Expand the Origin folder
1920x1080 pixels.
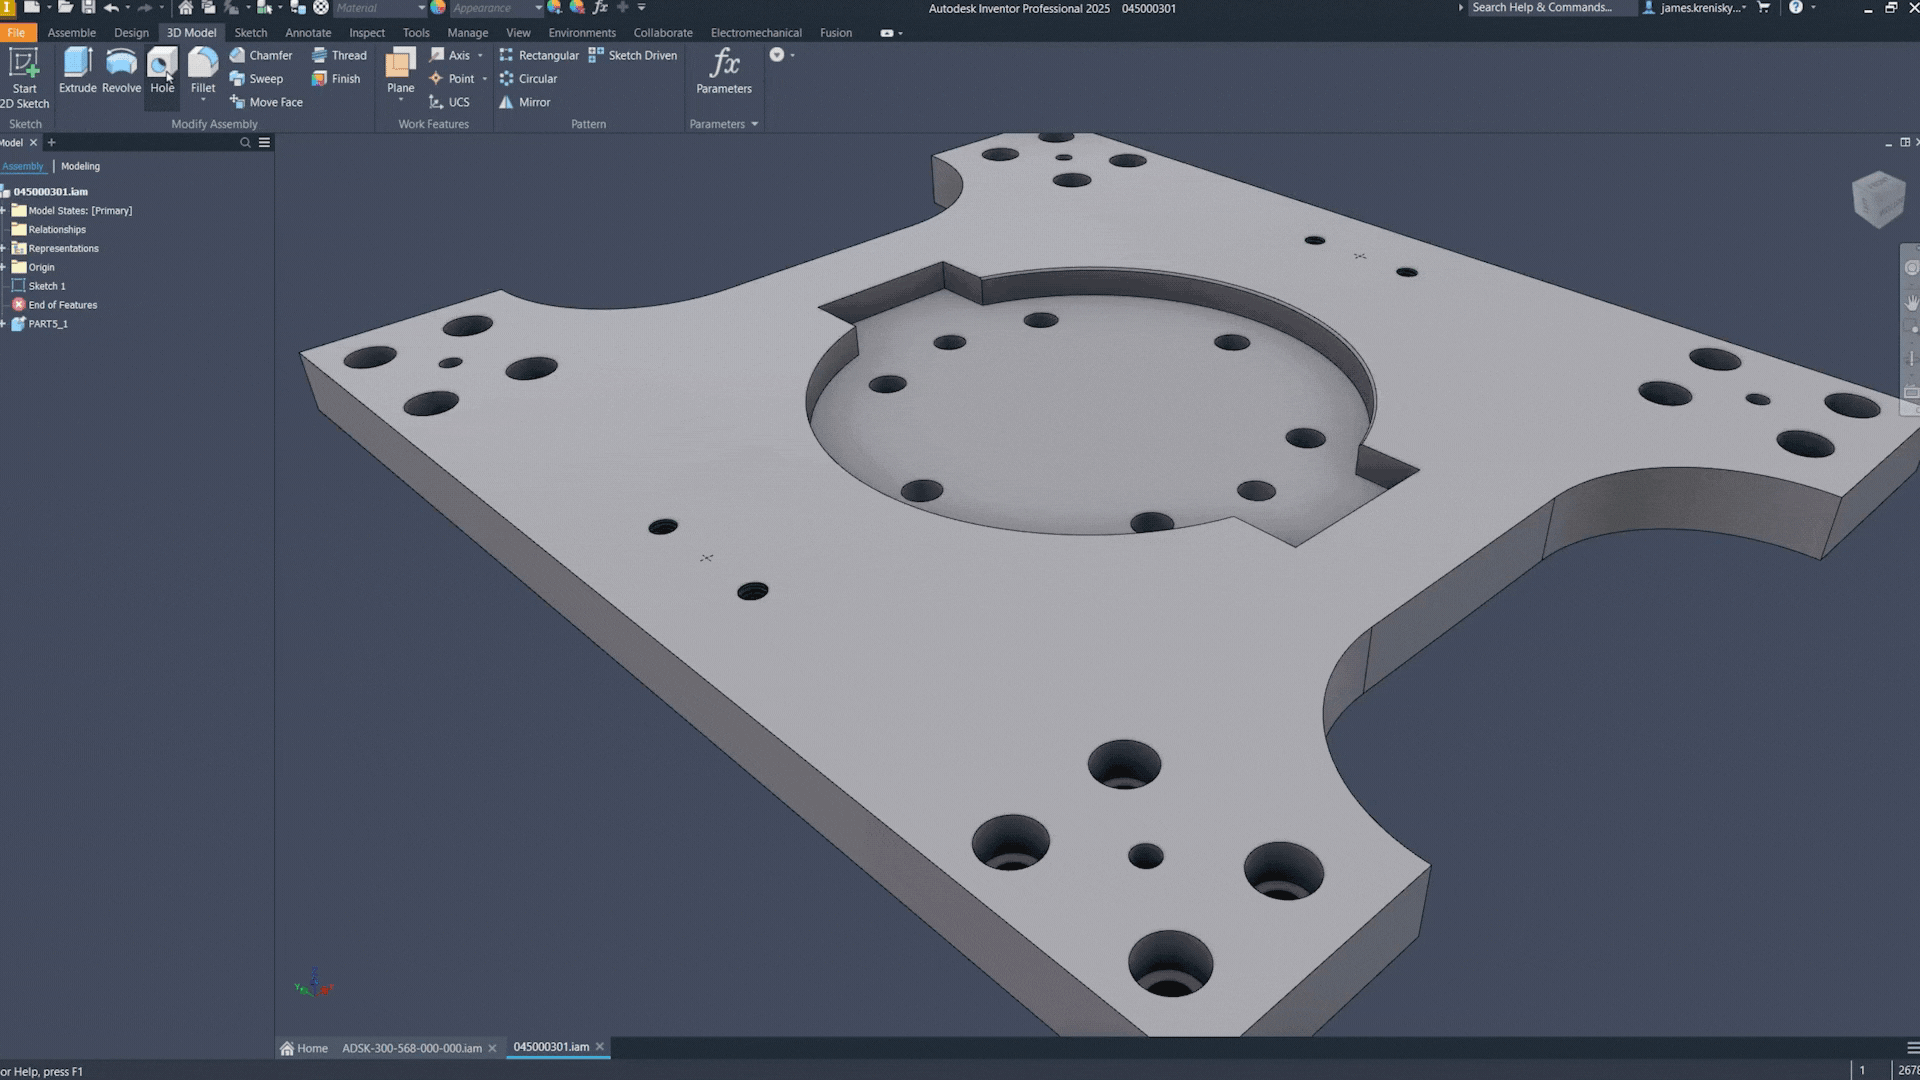tap(4, 267)
